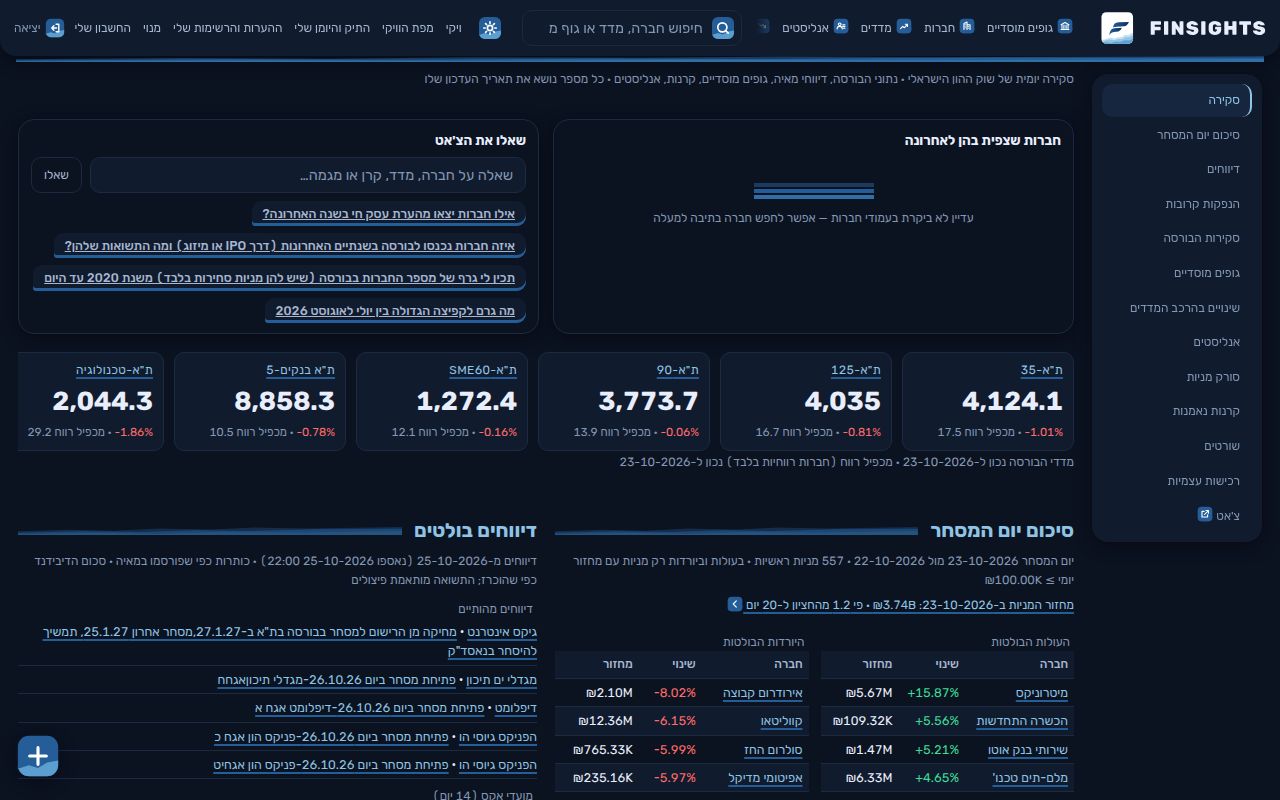Open סורק מניות in the sidebar

pos(1177,377)
